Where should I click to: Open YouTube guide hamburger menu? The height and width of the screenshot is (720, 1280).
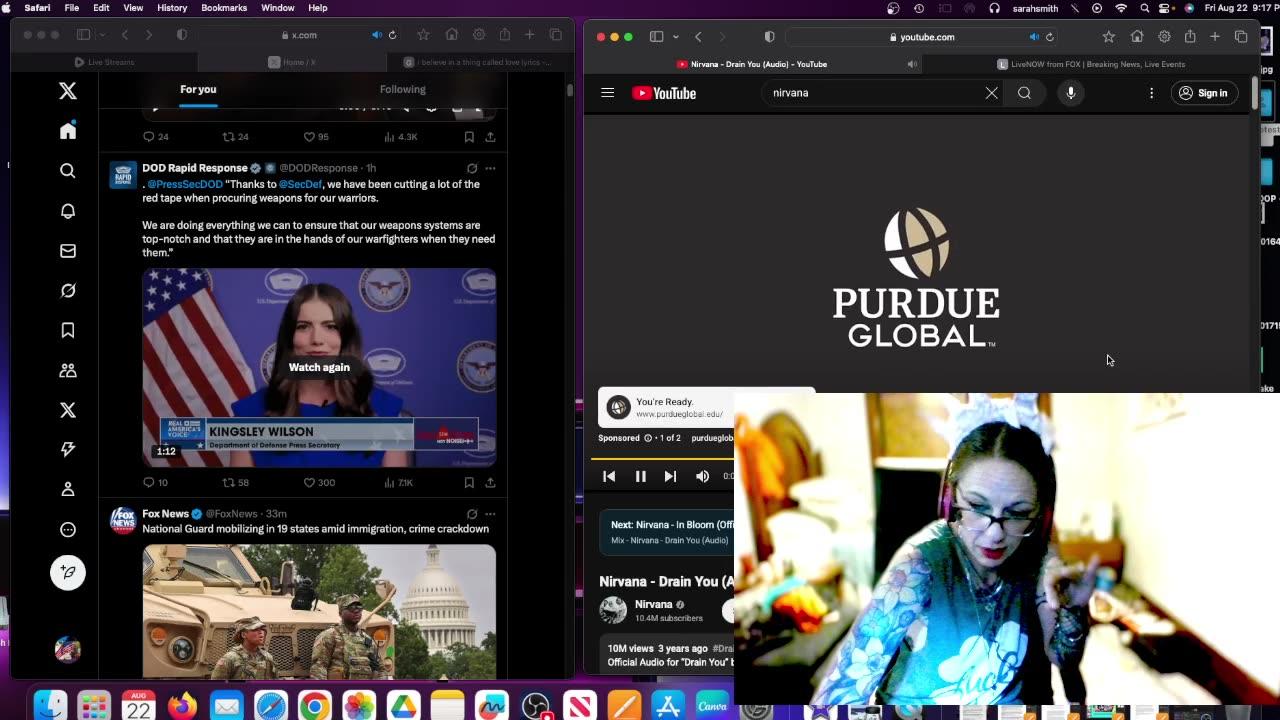click(x=607, y=93)
